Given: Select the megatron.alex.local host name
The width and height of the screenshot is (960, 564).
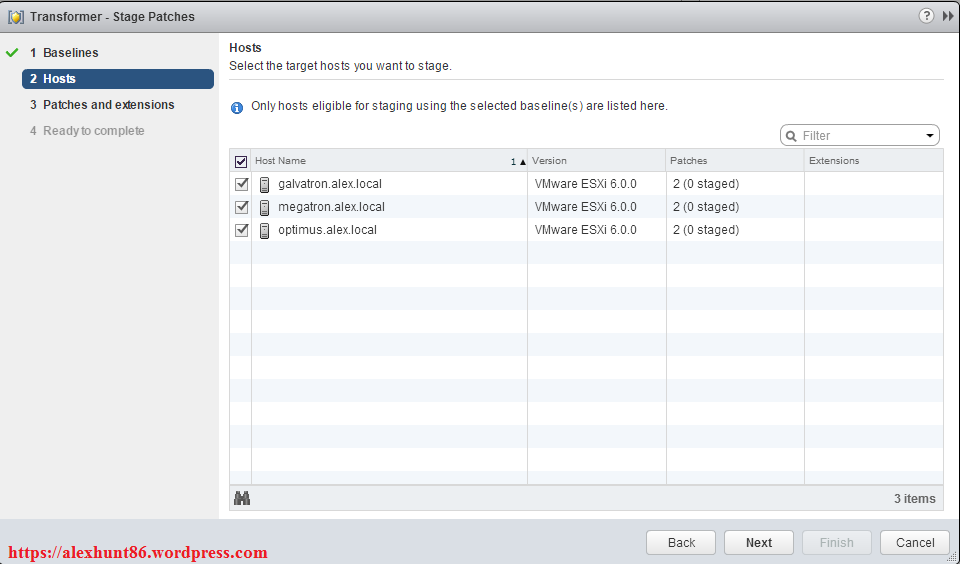Looking at the screenshot, I should pos(331,207).
